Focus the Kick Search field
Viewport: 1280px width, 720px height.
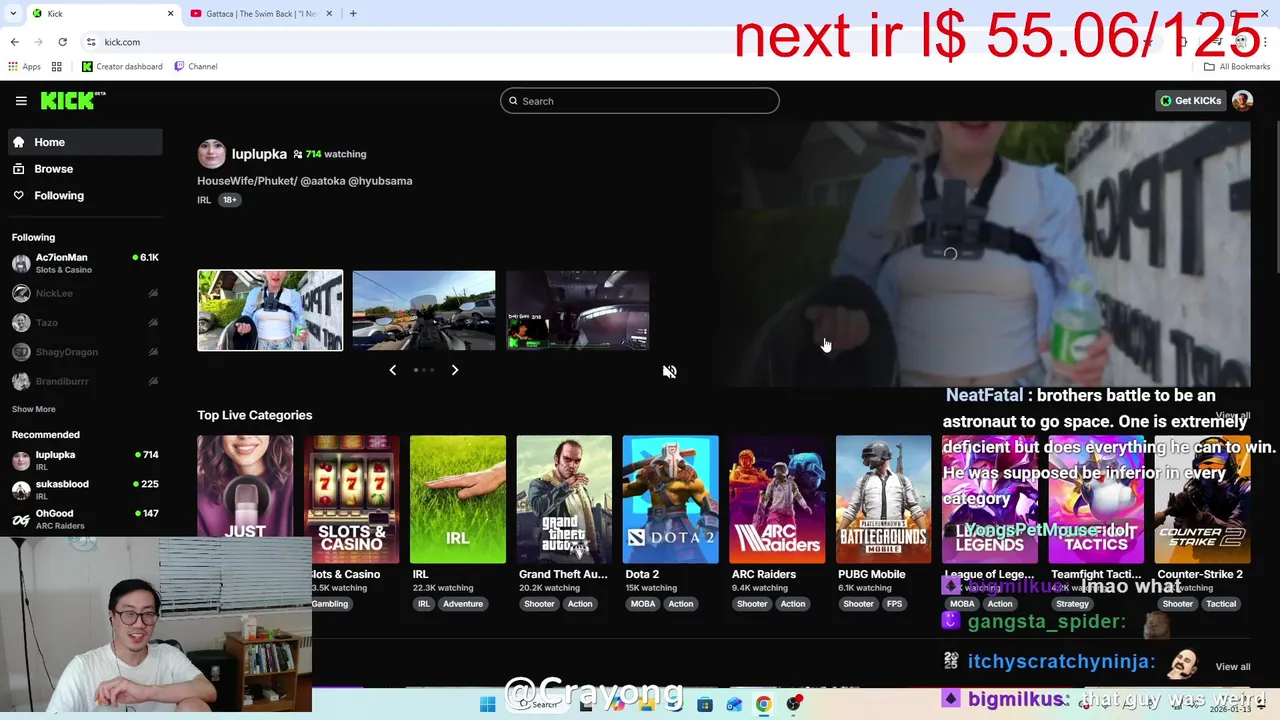[x=640, y=101]
